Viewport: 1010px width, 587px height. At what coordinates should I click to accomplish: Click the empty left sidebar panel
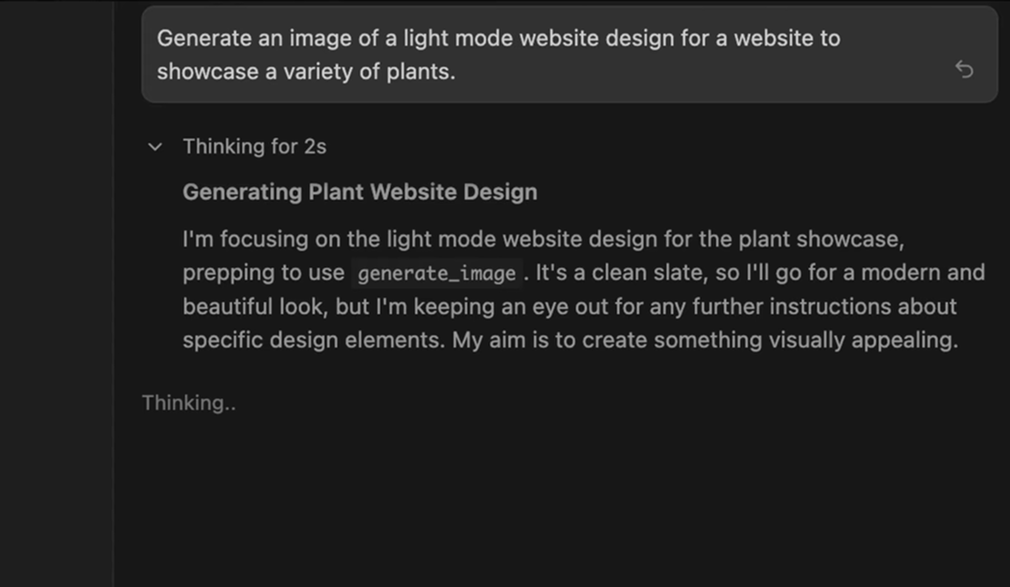(x=56, y=300)
